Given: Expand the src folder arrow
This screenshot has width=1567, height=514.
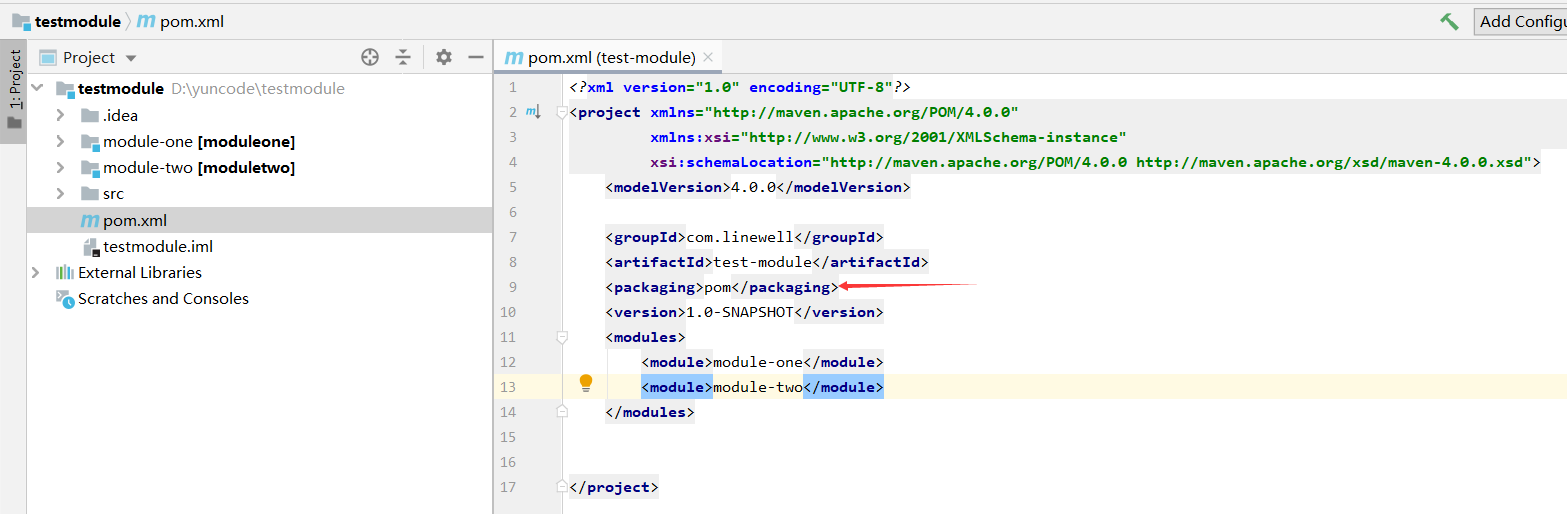Looking at the screenshot, I should [60, 193].
